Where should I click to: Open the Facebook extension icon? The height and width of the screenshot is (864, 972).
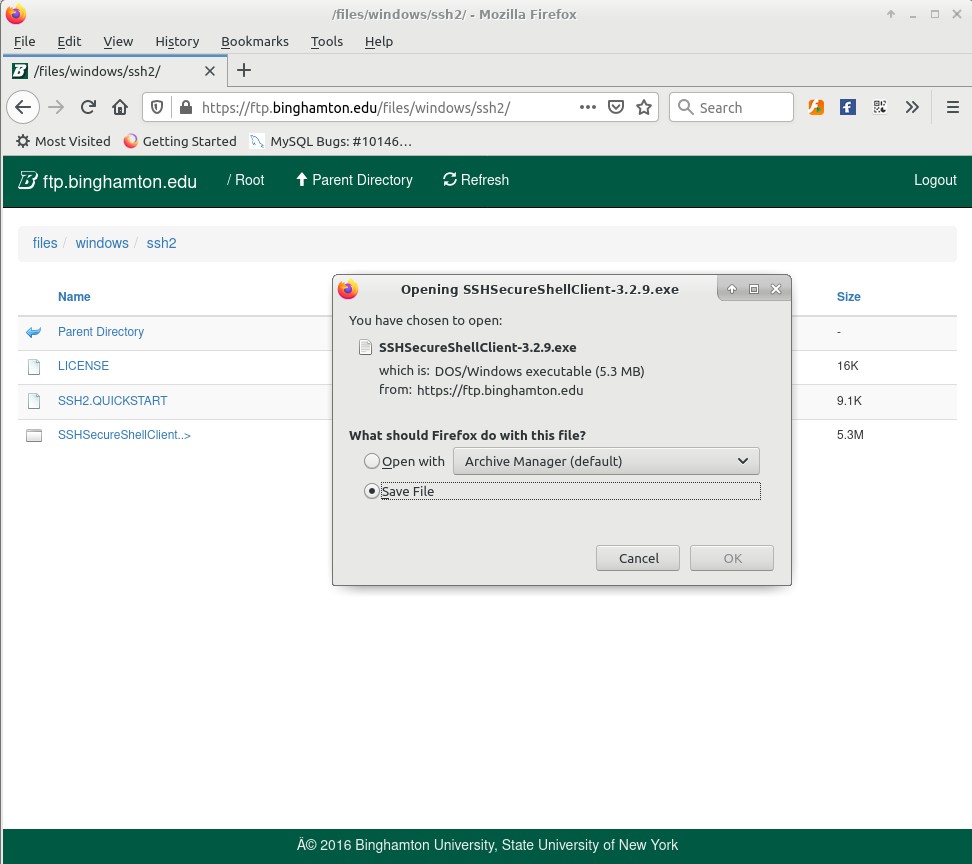click(847, 107)
